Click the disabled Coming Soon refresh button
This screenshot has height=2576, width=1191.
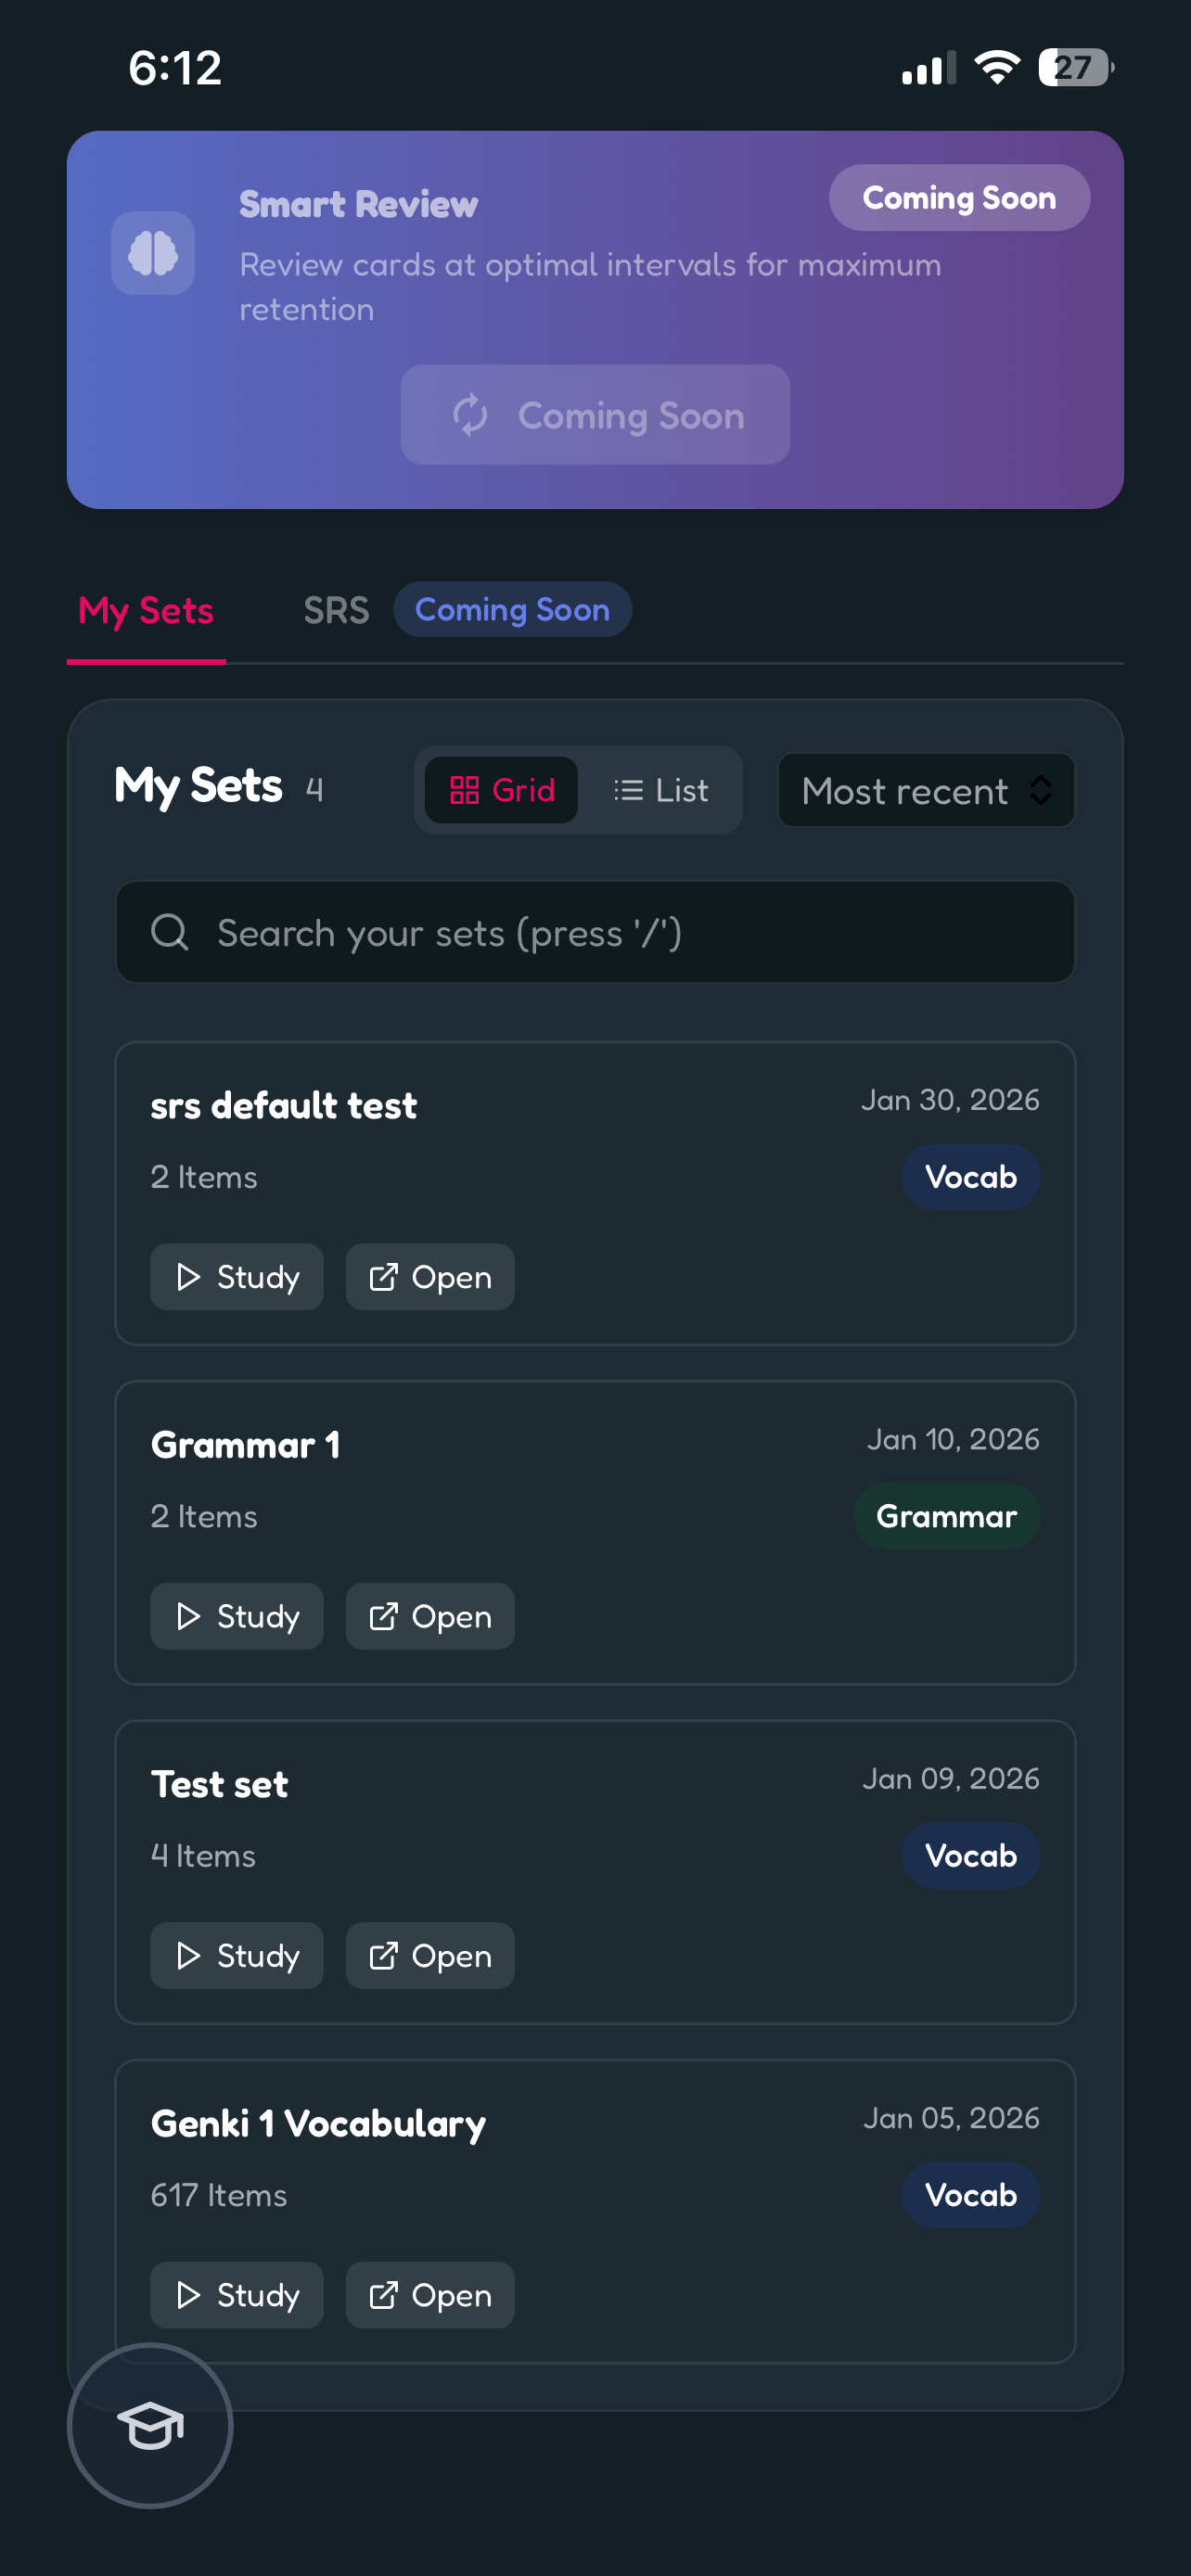(x=595, y=414)
